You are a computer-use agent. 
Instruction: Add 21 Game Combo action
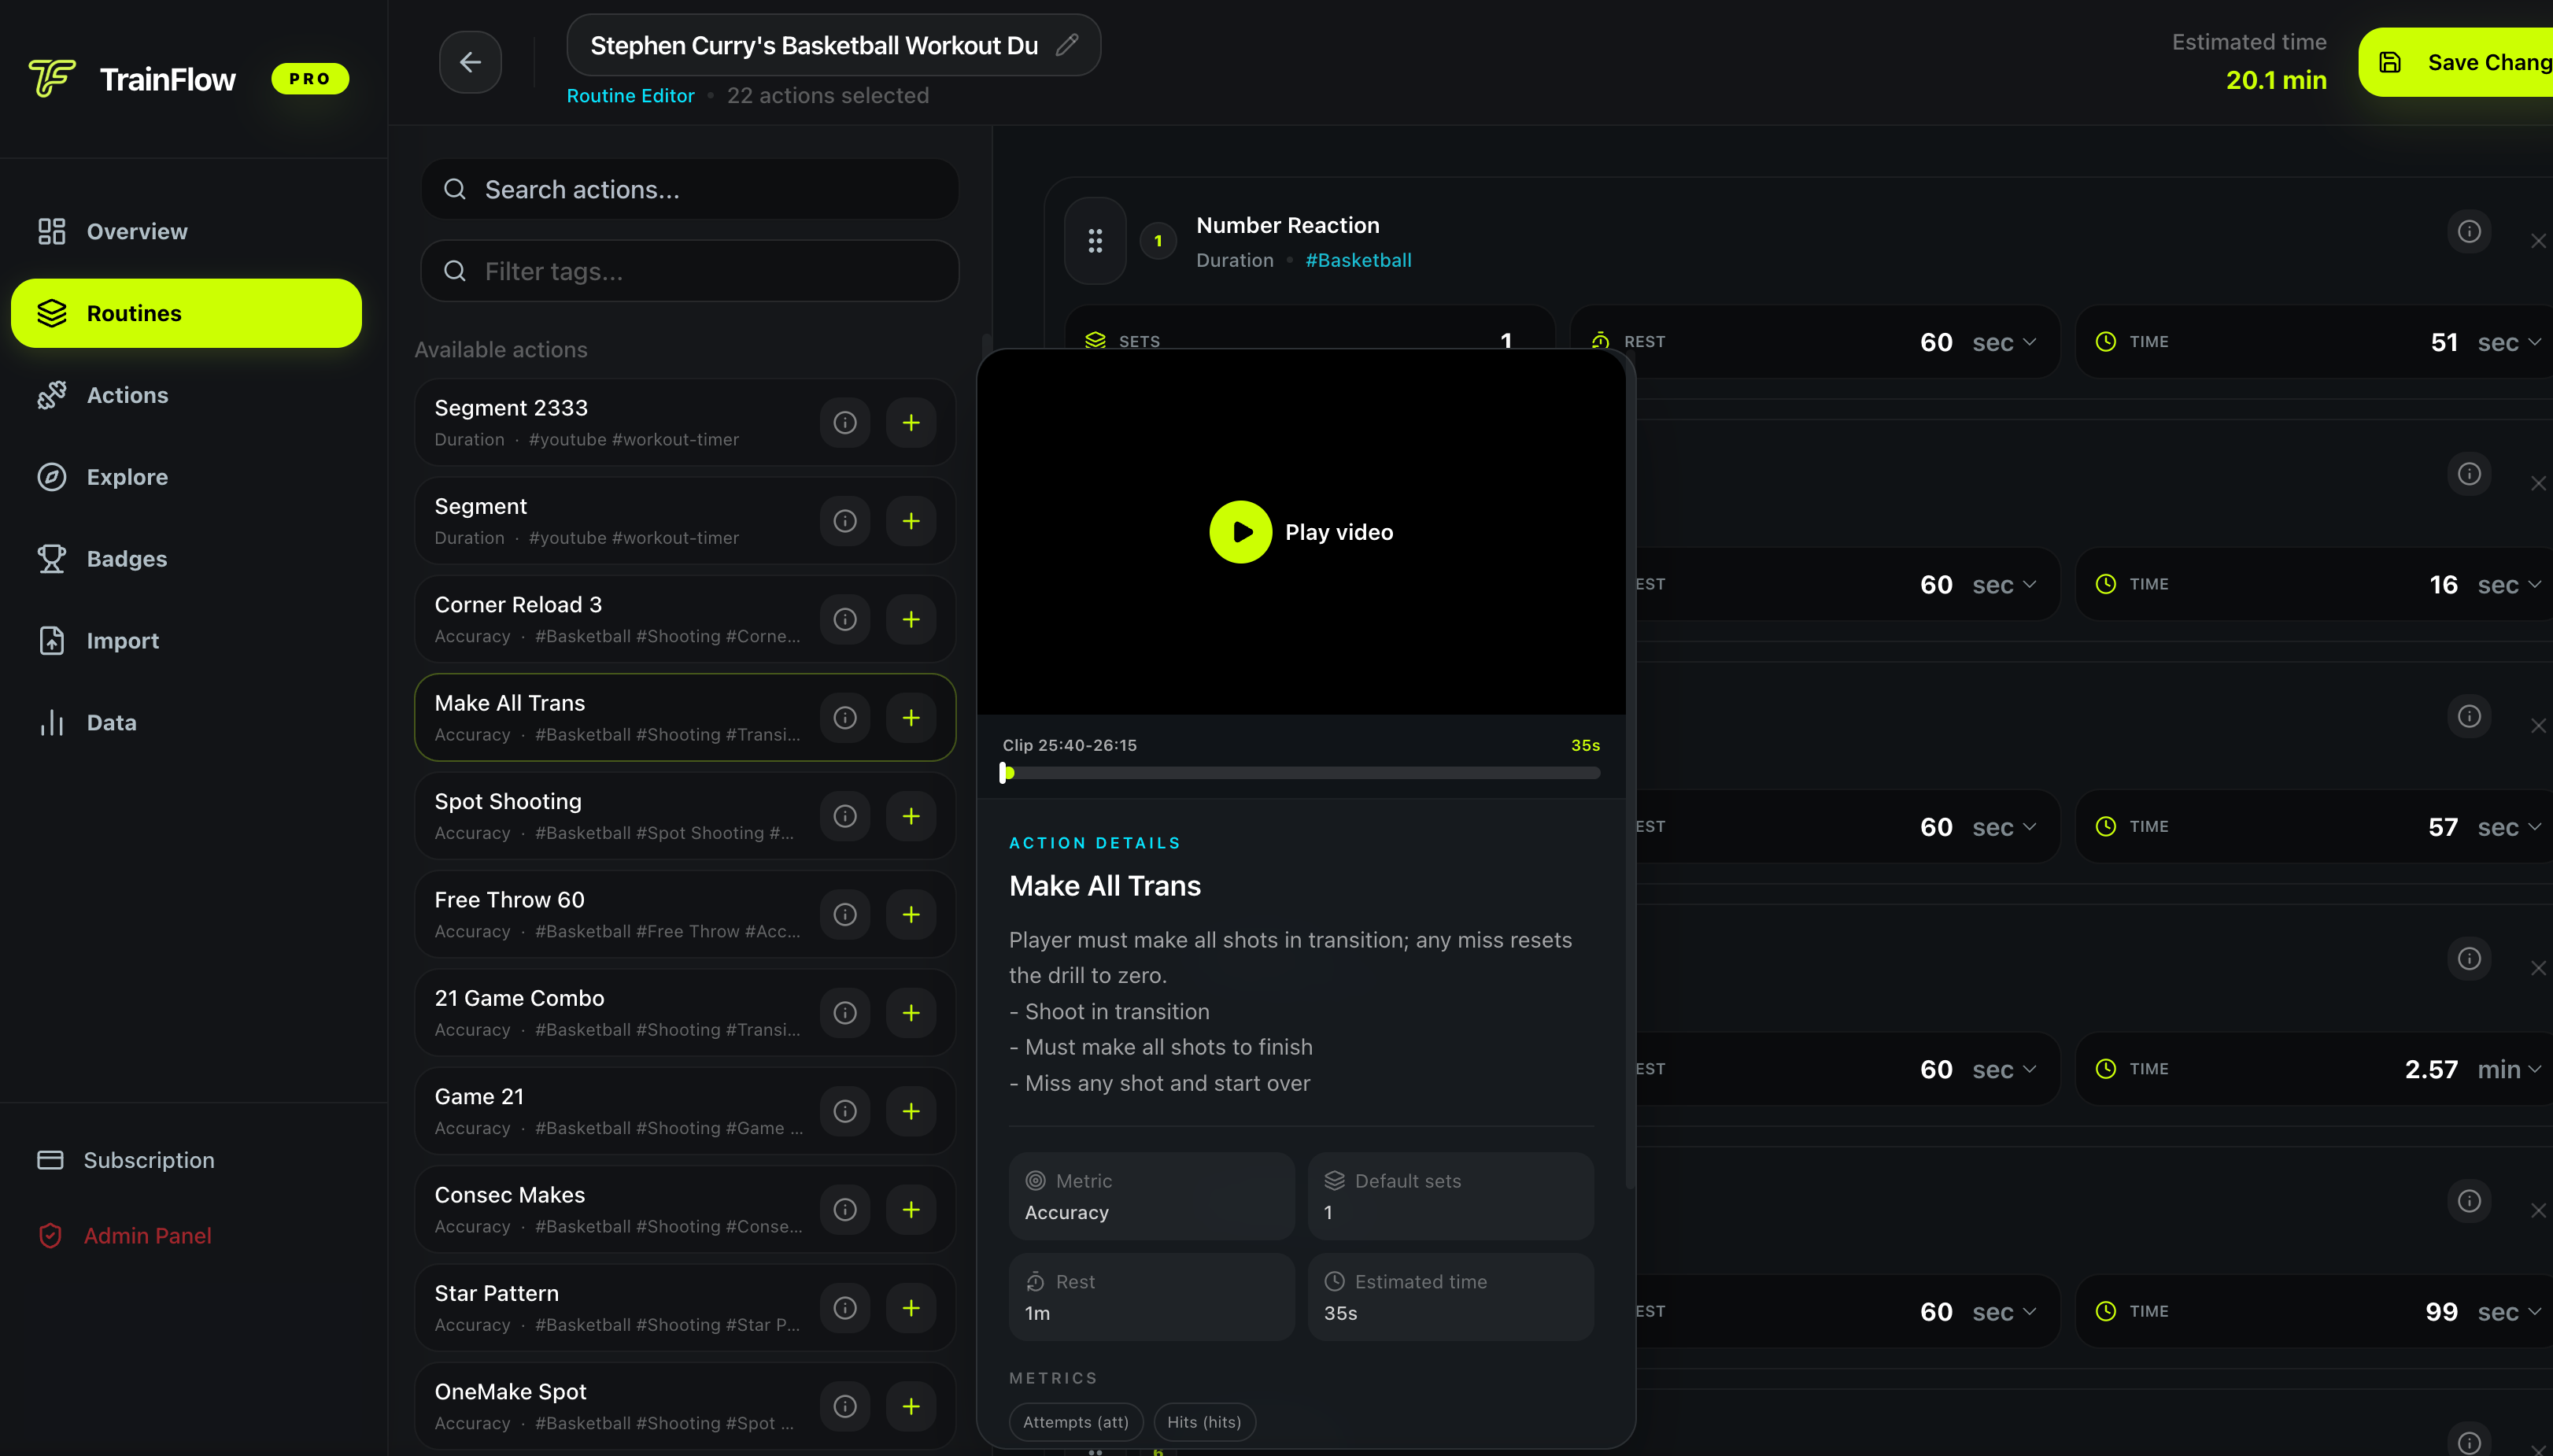(911, 1013)
